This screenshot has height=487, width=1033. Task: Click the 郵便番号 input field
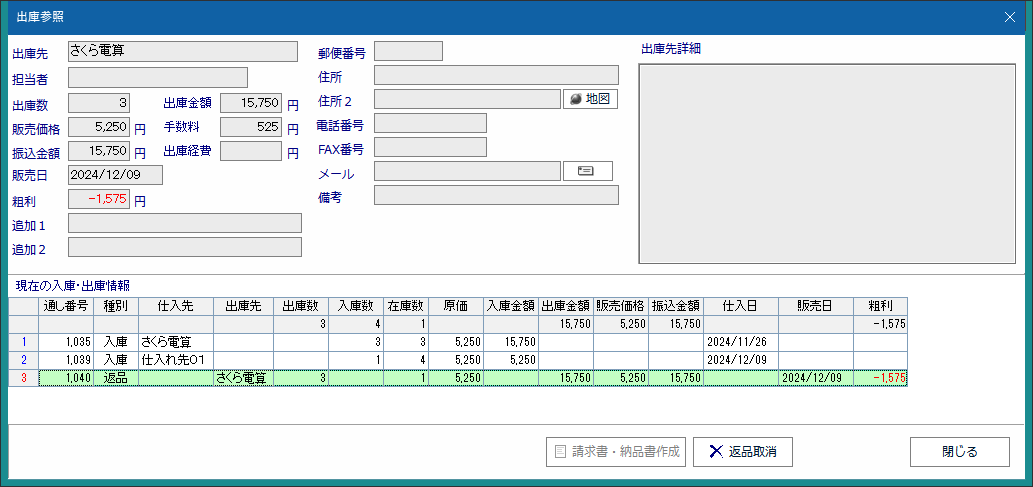407,52
